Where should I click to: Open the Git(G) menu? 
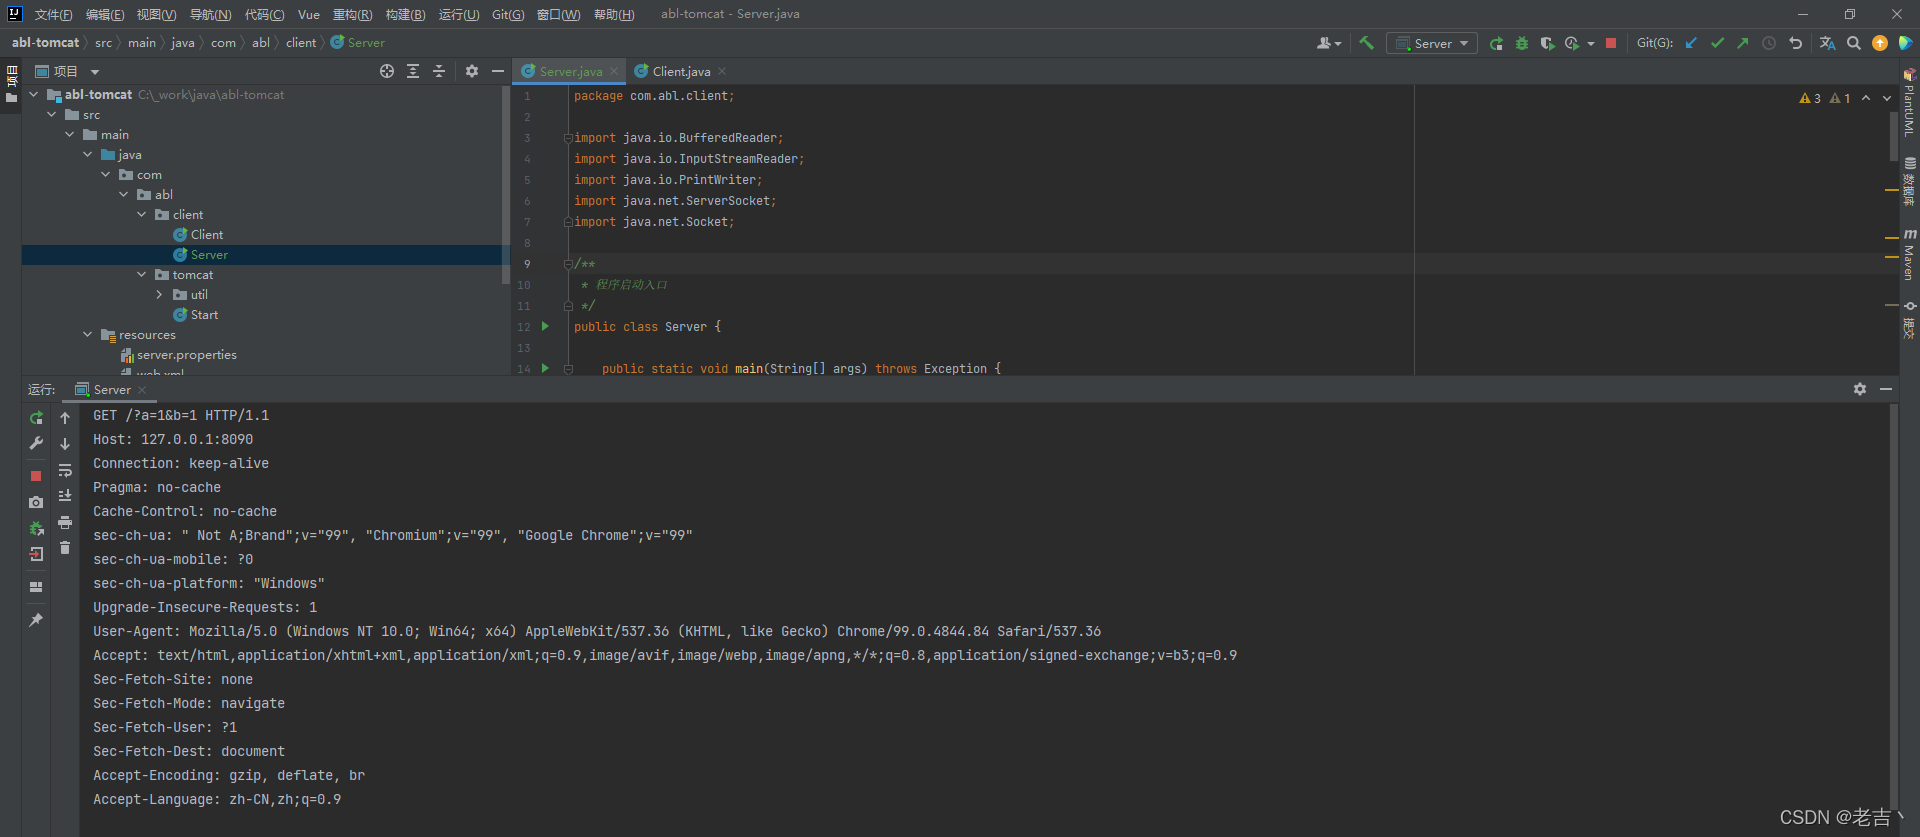[x=508, y=14]
